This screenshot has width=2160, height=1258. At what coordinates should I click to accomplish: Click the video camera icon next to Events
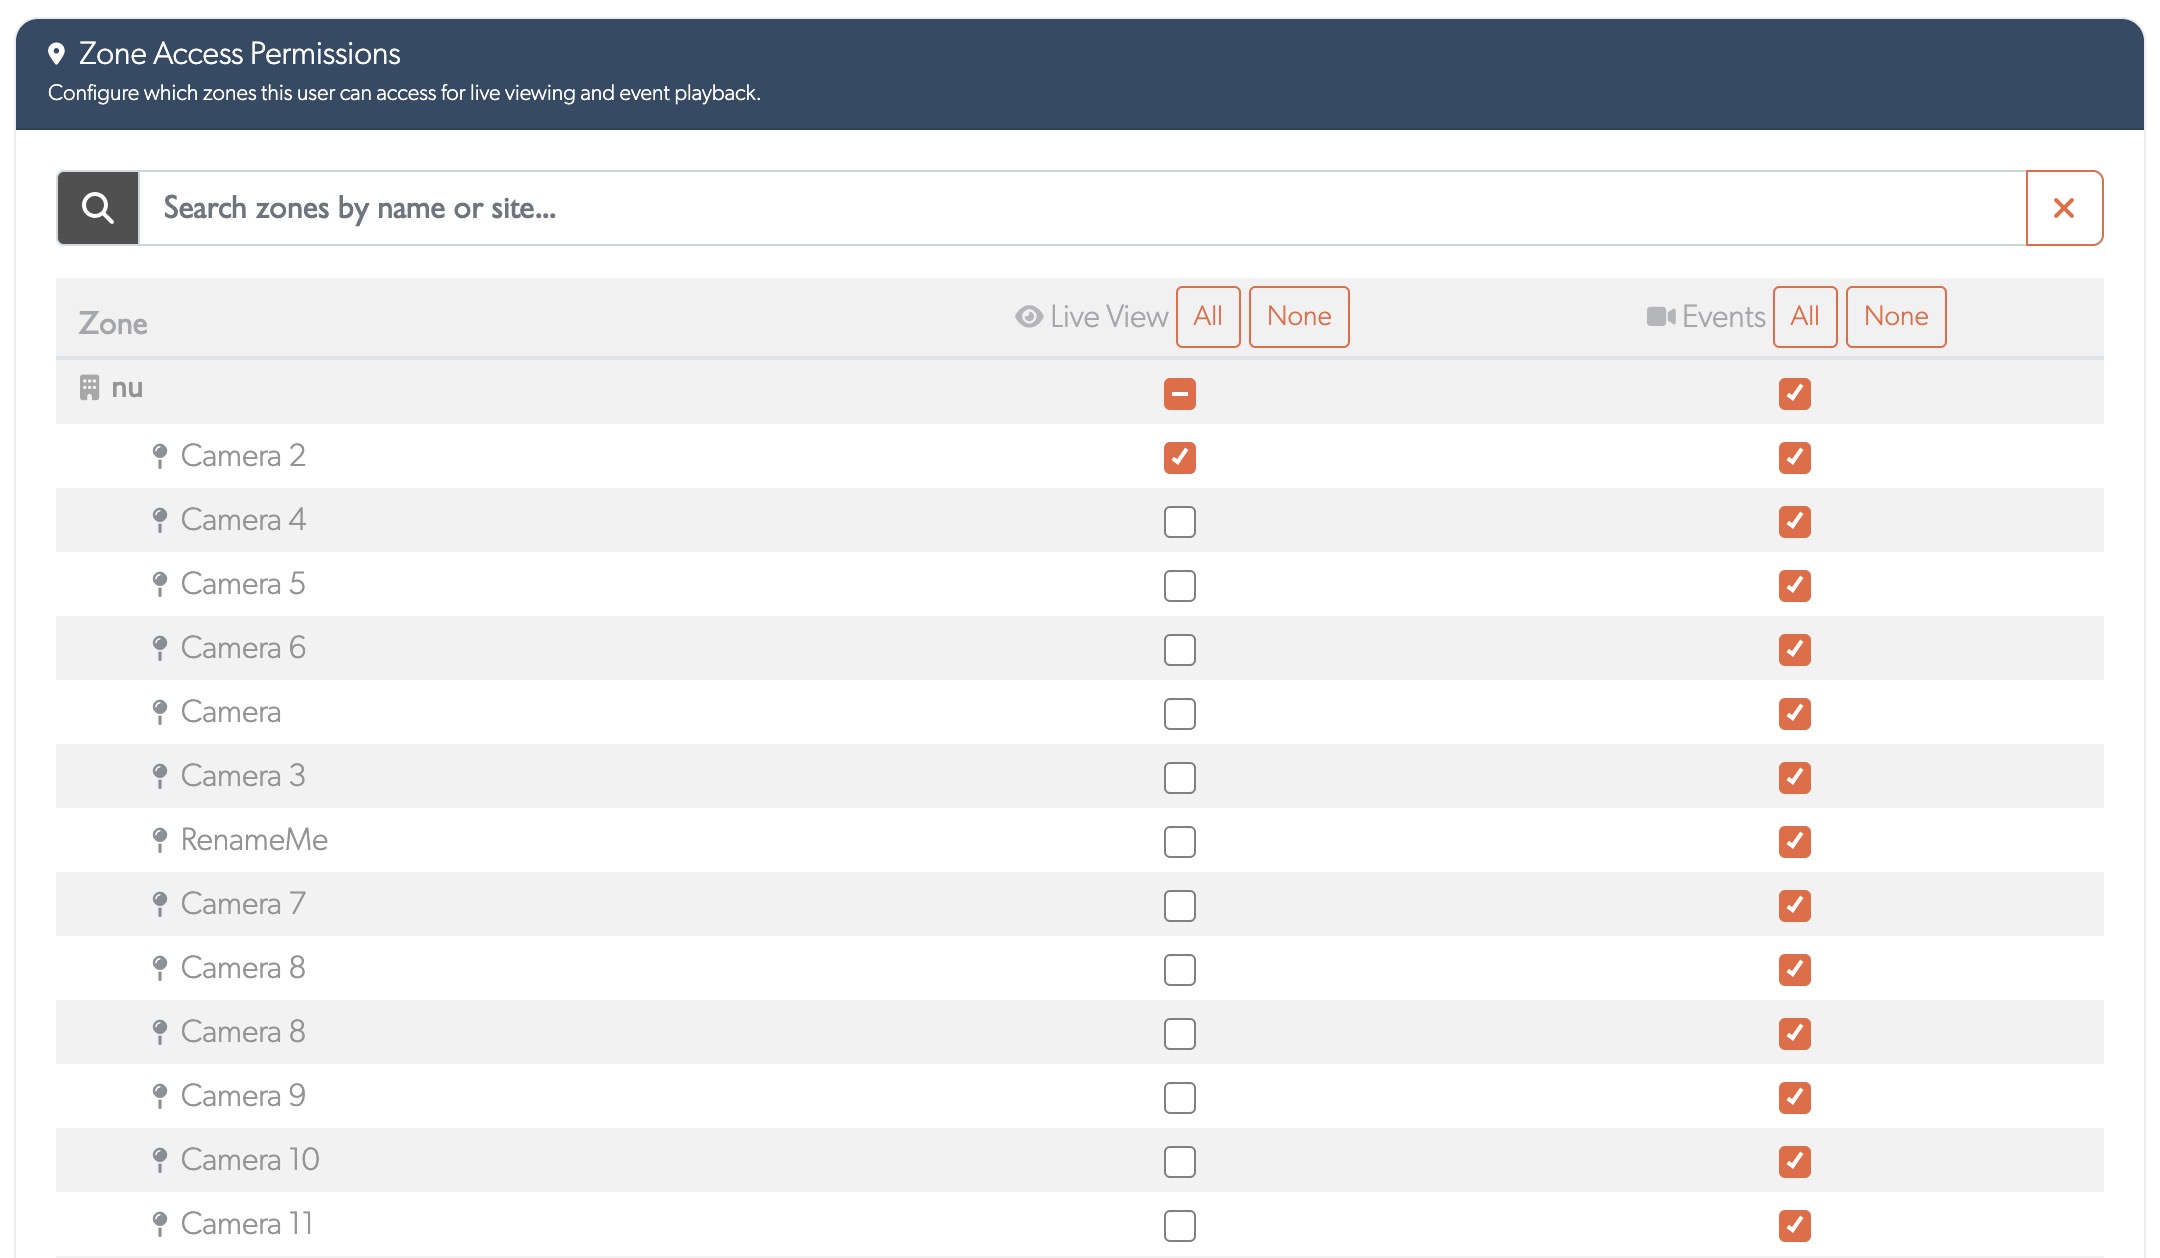pos(1660,316)
